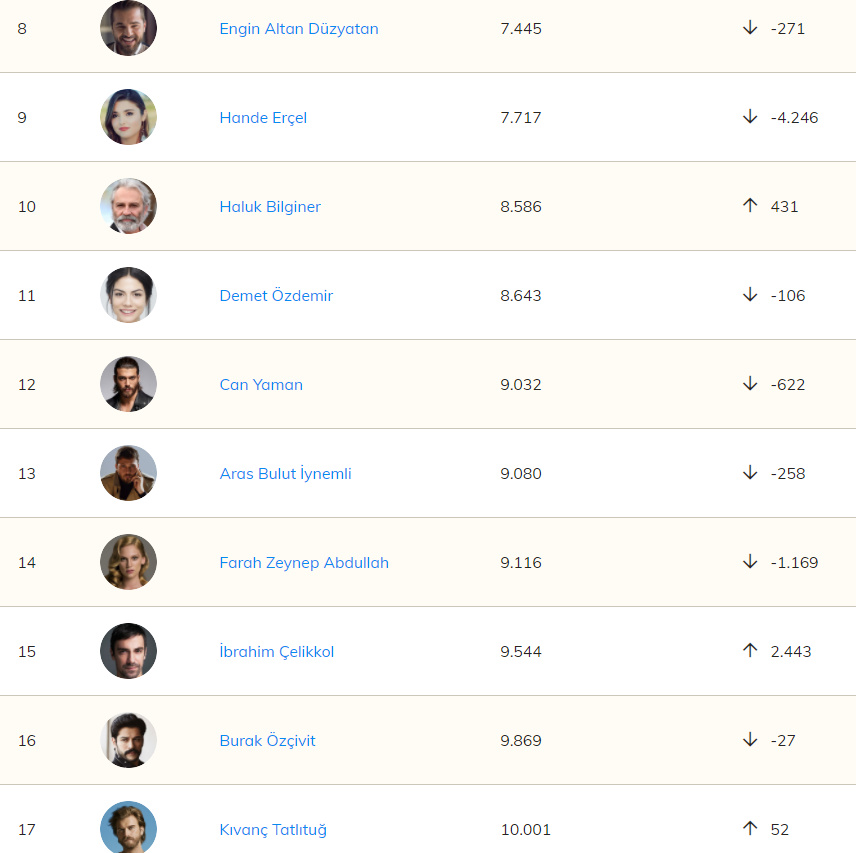Open the Hande Erçel profile link
The height and width of the screenshot is (853, 856).
[263, 118]
